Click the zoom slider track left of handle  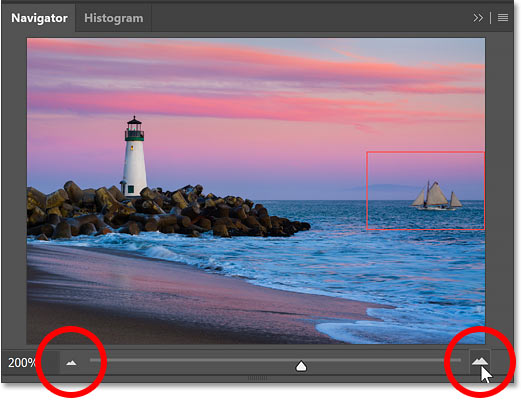click(193, 360)
